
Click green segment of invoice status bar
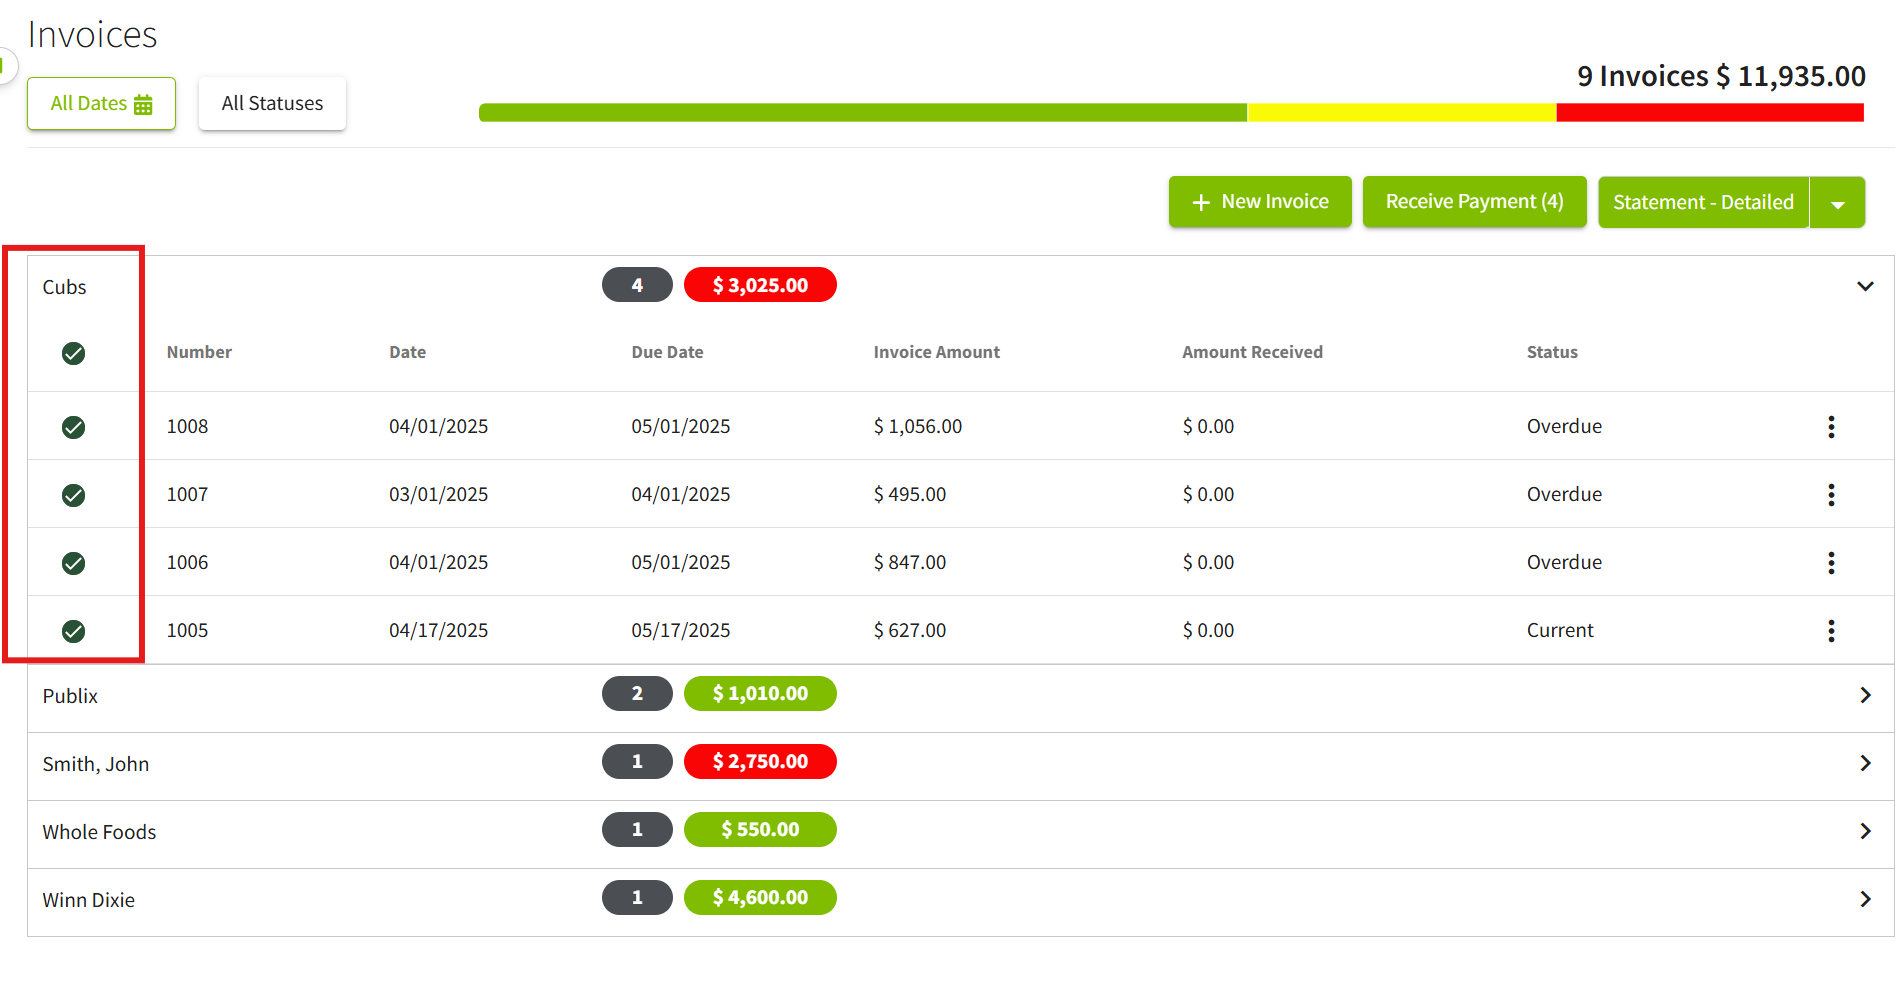[863, 113]
